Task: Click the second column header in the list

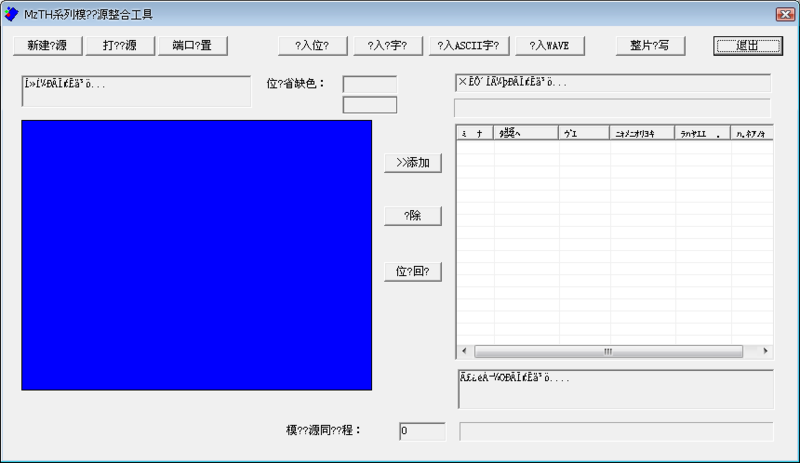Action: 526,133
